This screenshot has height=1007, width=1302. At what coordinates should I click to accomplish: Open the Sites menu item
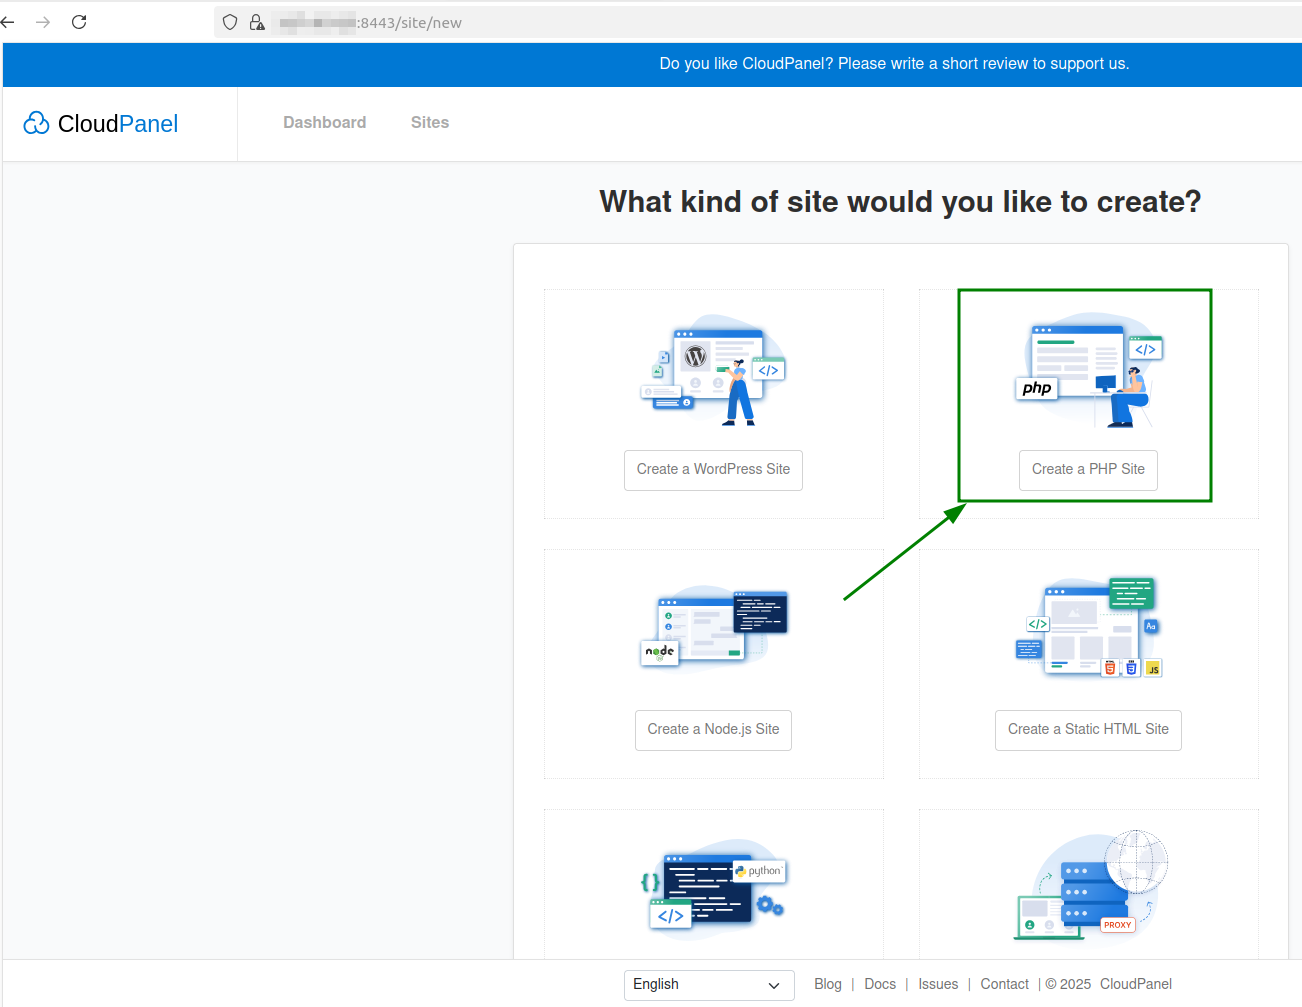click(430, 122)
